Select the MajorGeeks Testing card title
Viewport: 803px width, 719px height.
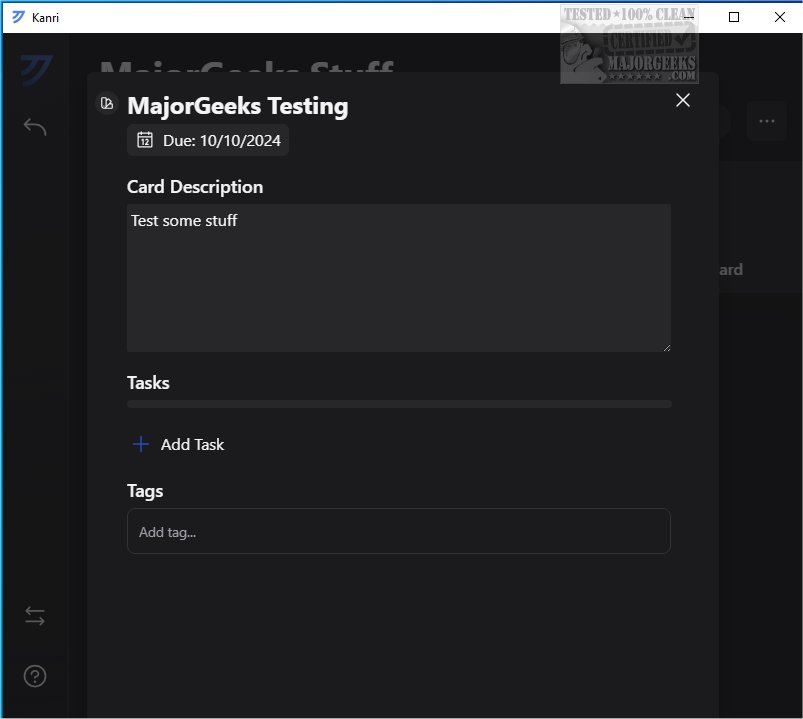238,105
